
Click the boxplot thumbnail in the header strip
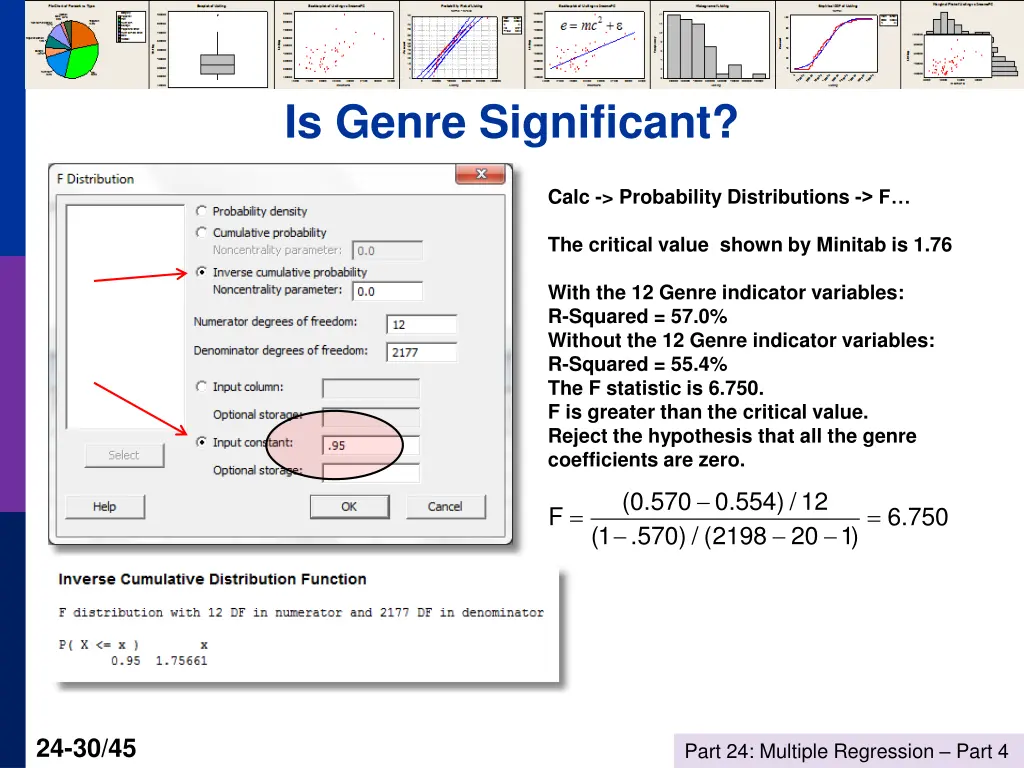(212, 44)
